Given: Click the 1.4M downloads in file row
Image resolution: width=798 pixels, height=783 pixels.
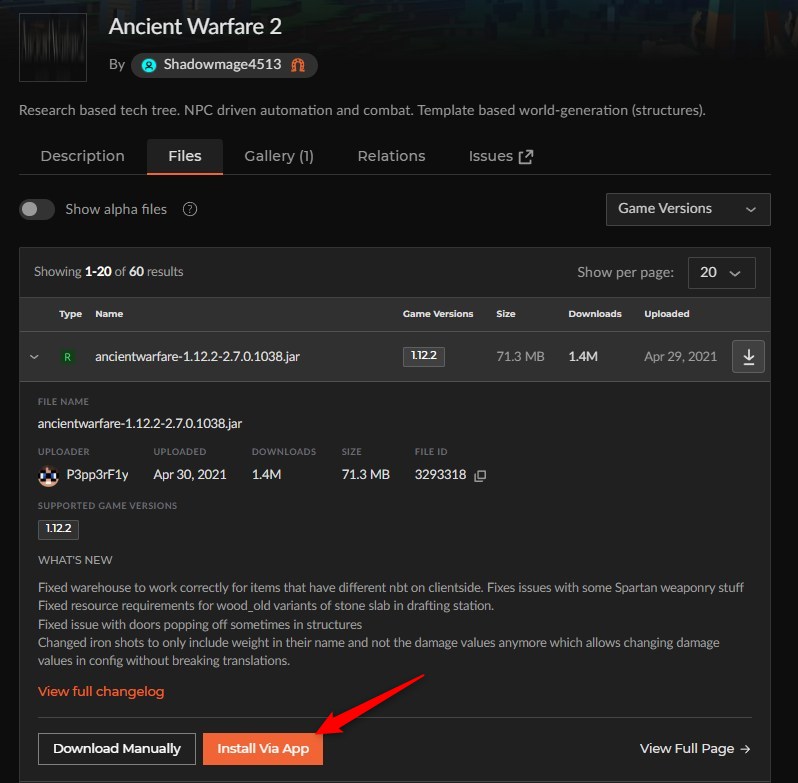Looking at the screenshot, I should point(583,357).
